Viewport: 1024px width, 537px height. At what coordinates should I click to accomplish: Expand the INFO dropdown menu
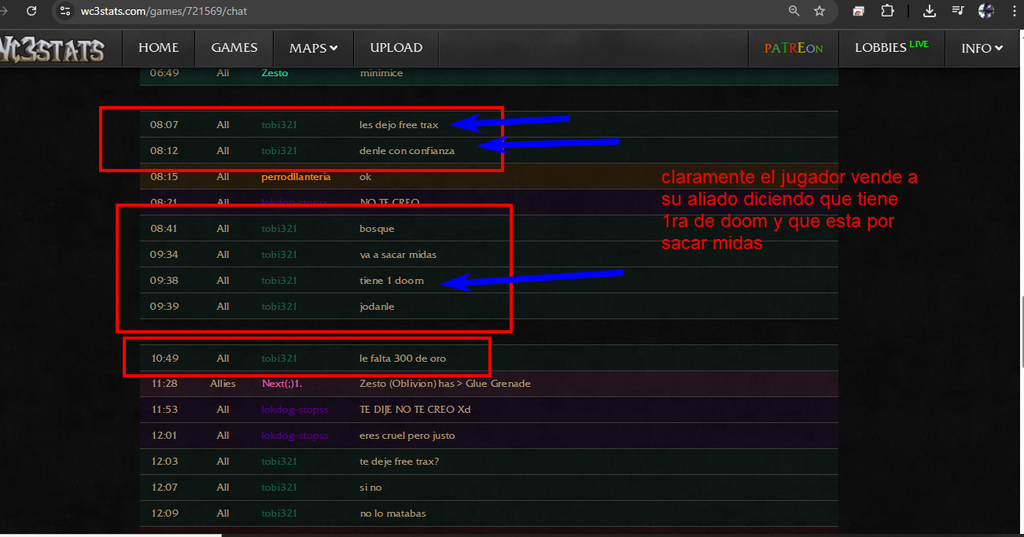[982, 48]
